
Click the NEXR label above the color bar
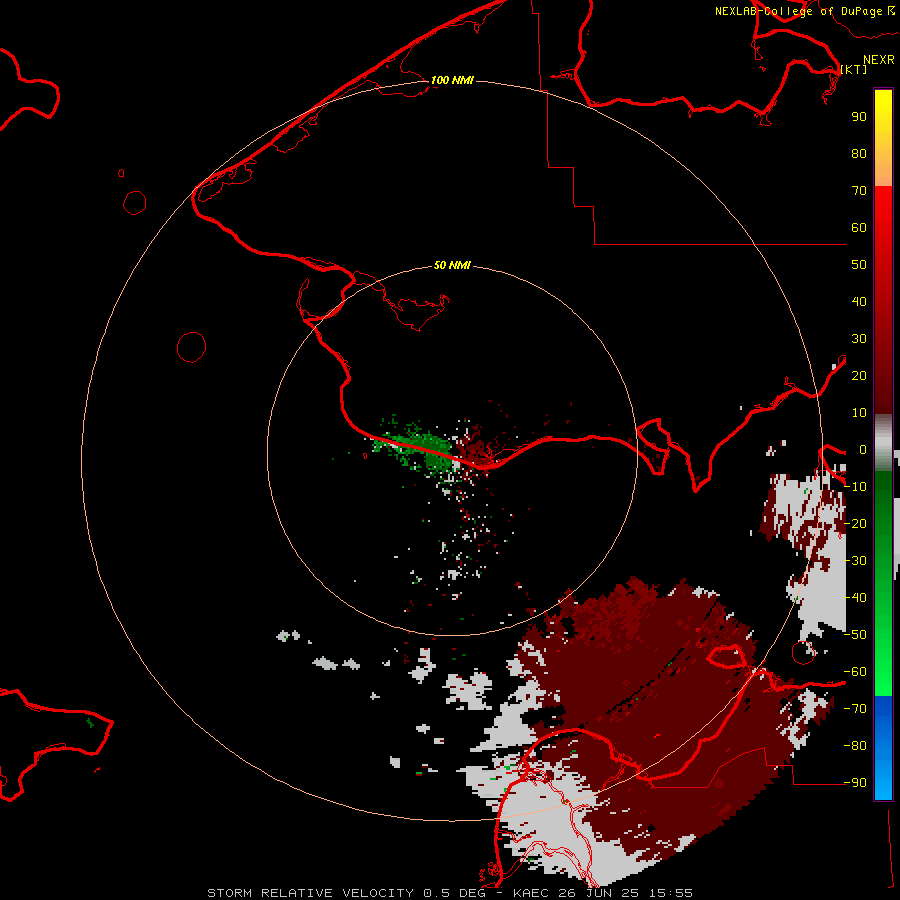[x=879, y=60]
